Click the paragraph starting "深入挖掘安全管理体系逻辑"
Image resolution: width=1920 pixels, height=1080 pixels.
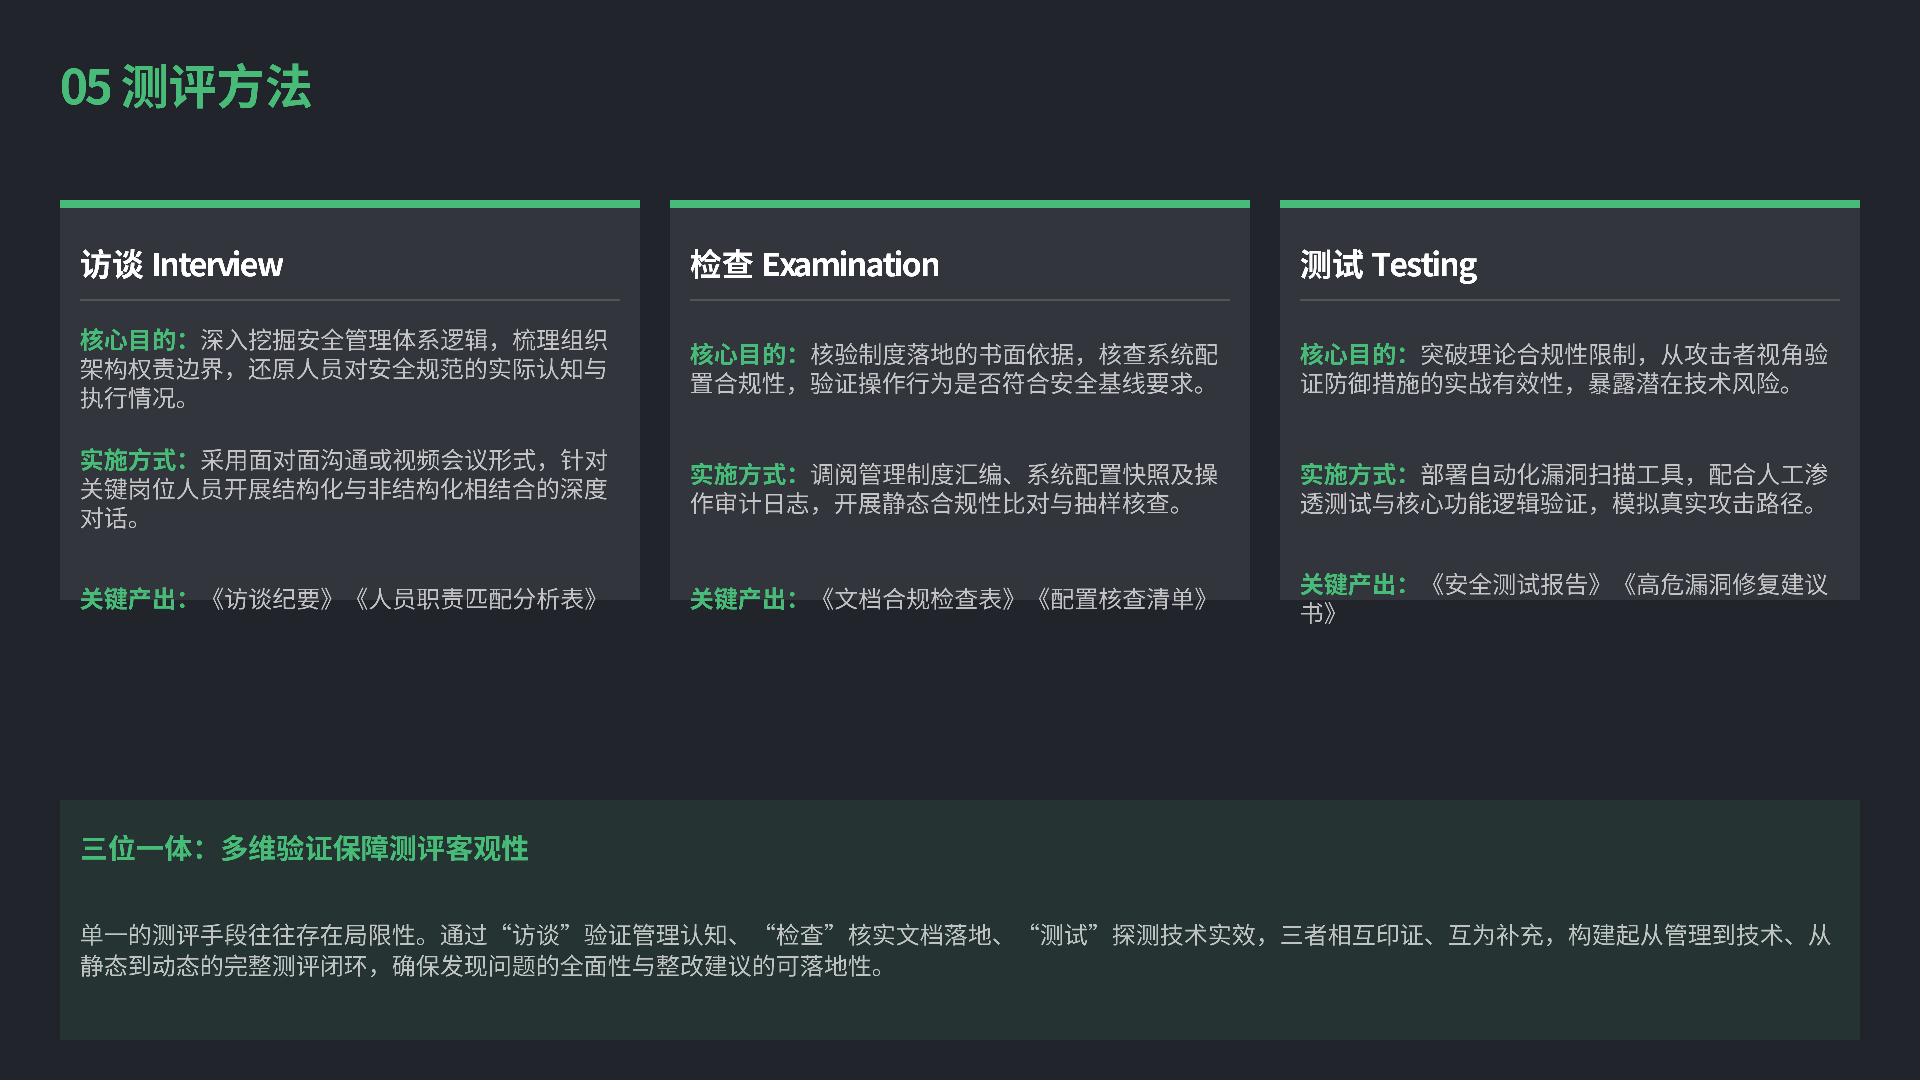(x=344, y=369)
